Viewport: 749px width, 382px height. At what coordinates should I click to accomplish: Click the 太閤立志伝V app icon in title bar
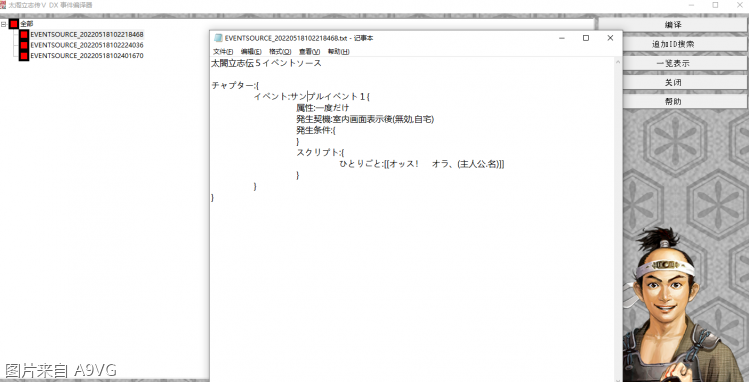(x=3, y=5)
